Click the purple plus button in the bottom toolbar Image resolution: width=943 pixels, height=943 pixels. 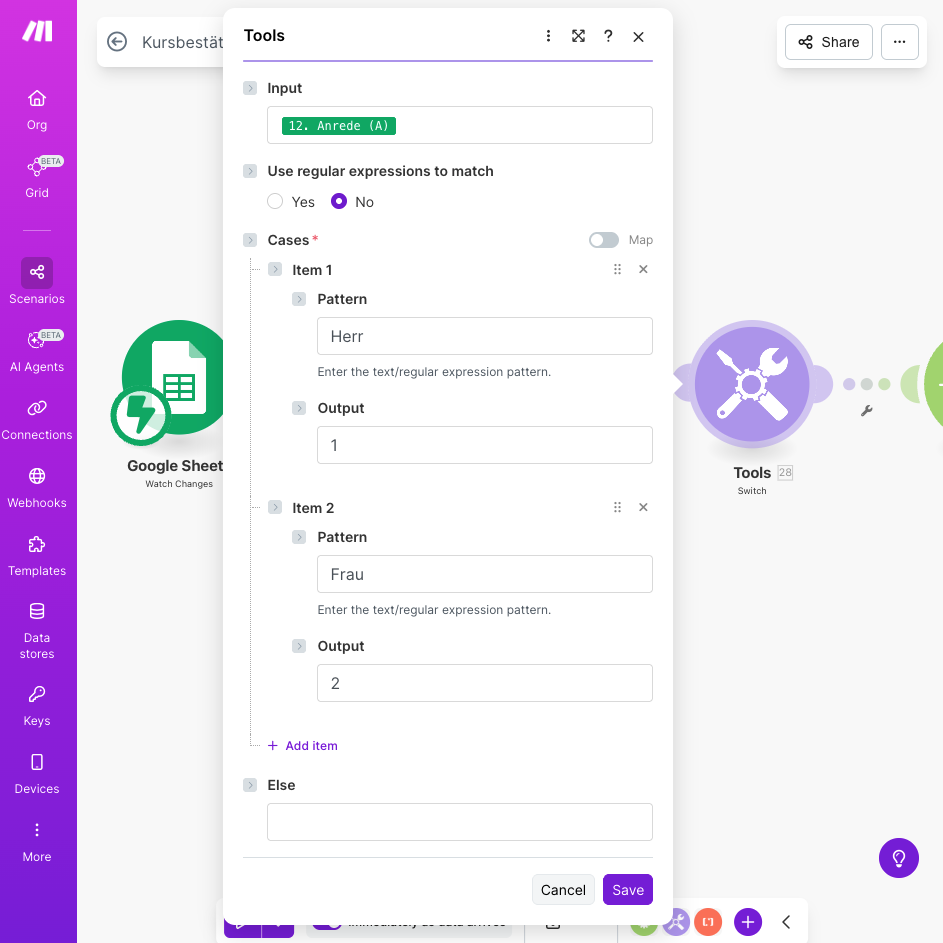click(748, 921)
